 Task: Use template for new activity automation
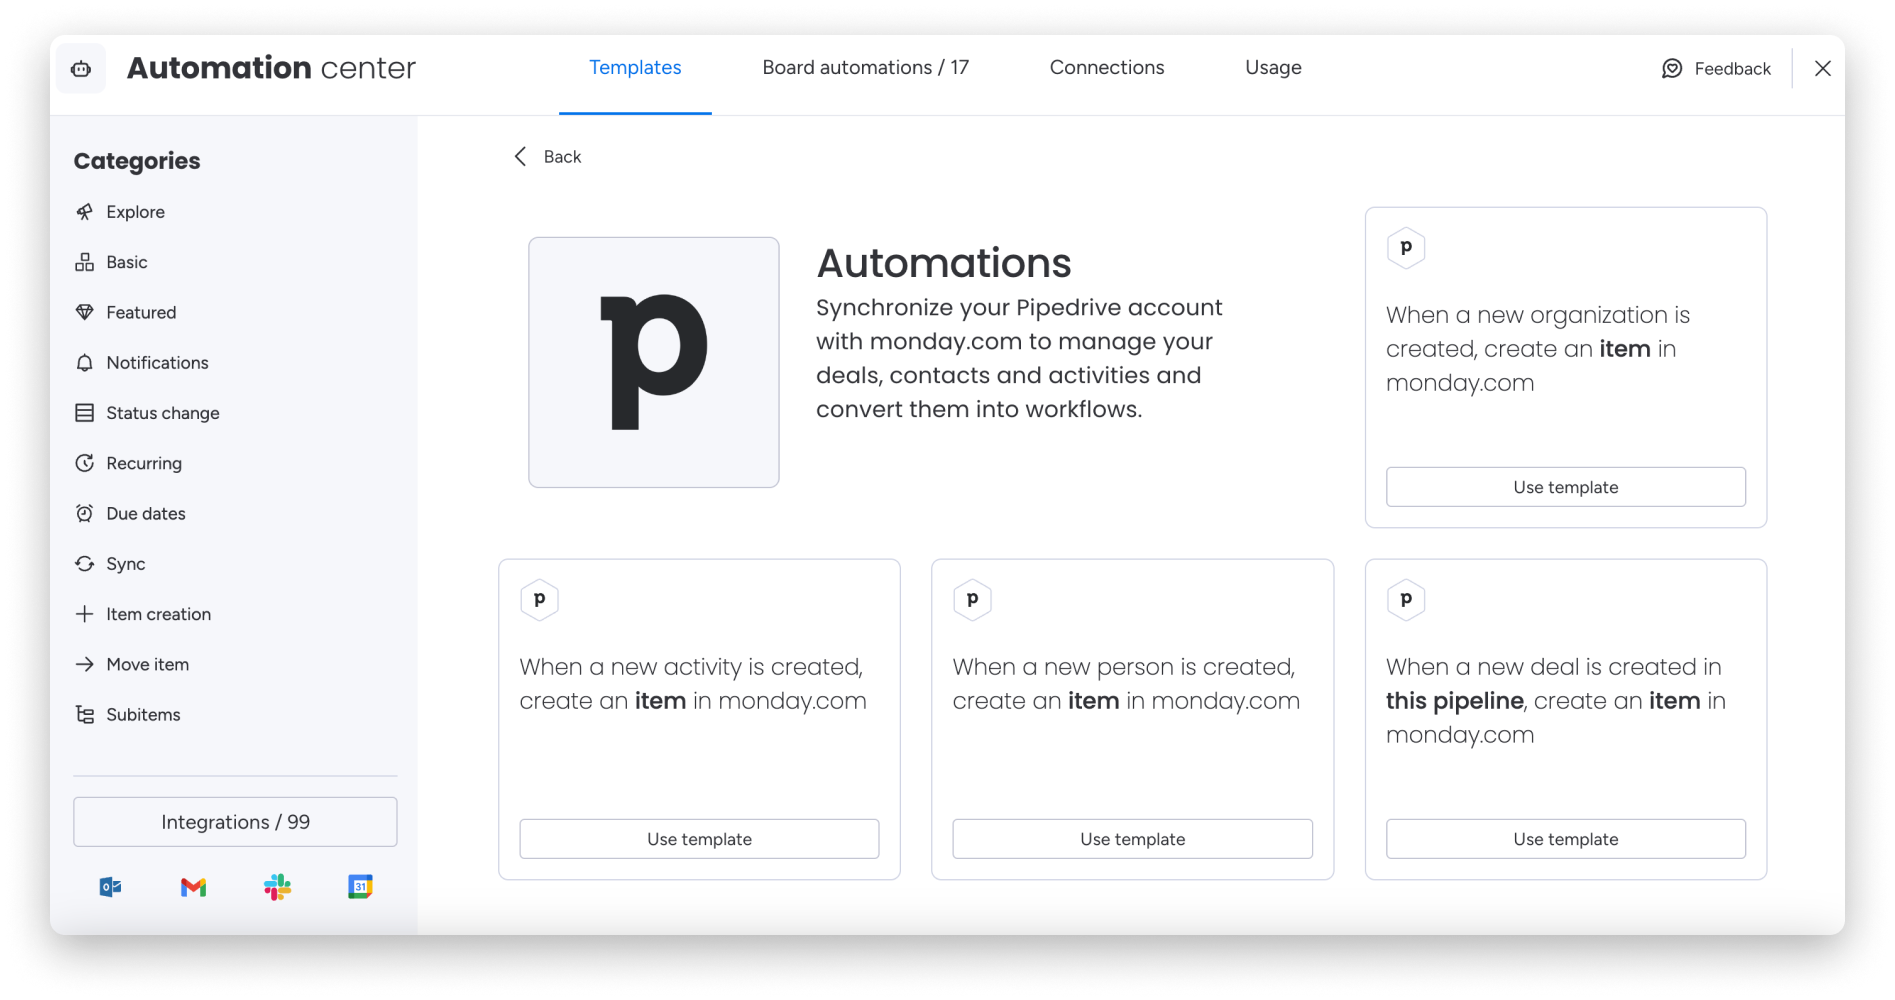click(x=699, y=839)
